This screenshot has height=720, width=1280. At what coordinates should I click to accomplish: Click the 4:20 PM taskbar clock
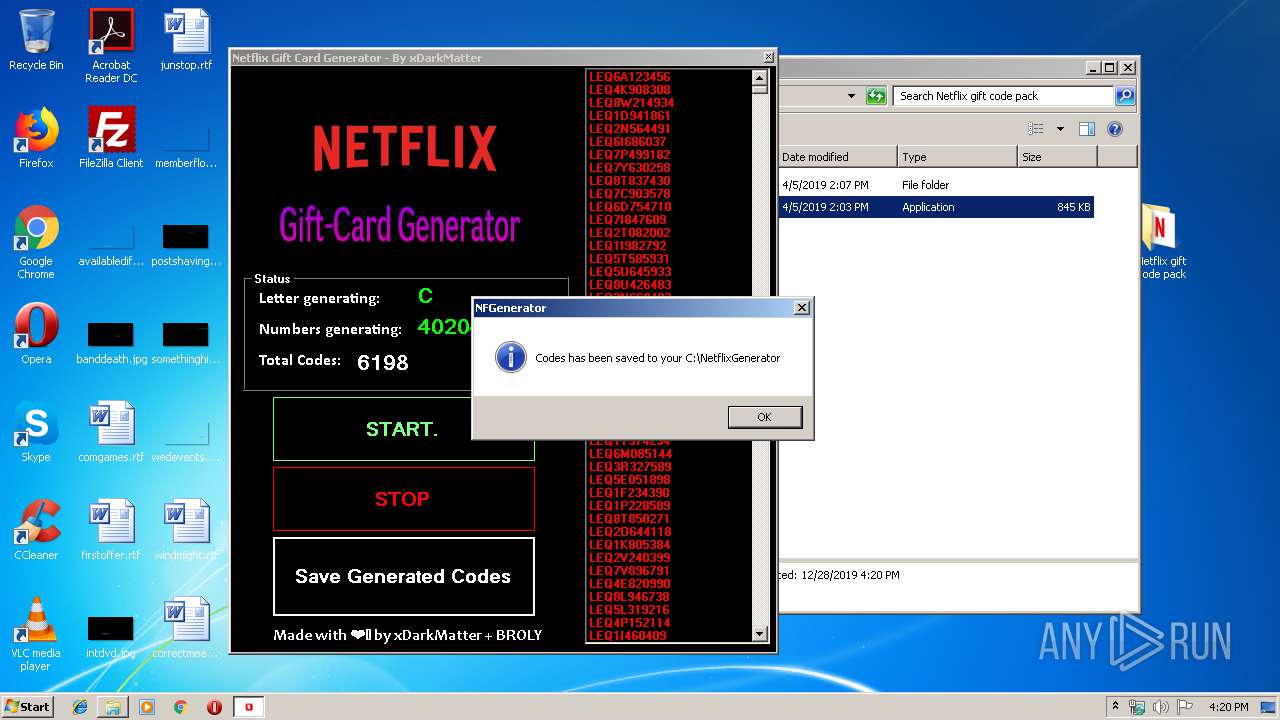click(x=1228, y=707)
